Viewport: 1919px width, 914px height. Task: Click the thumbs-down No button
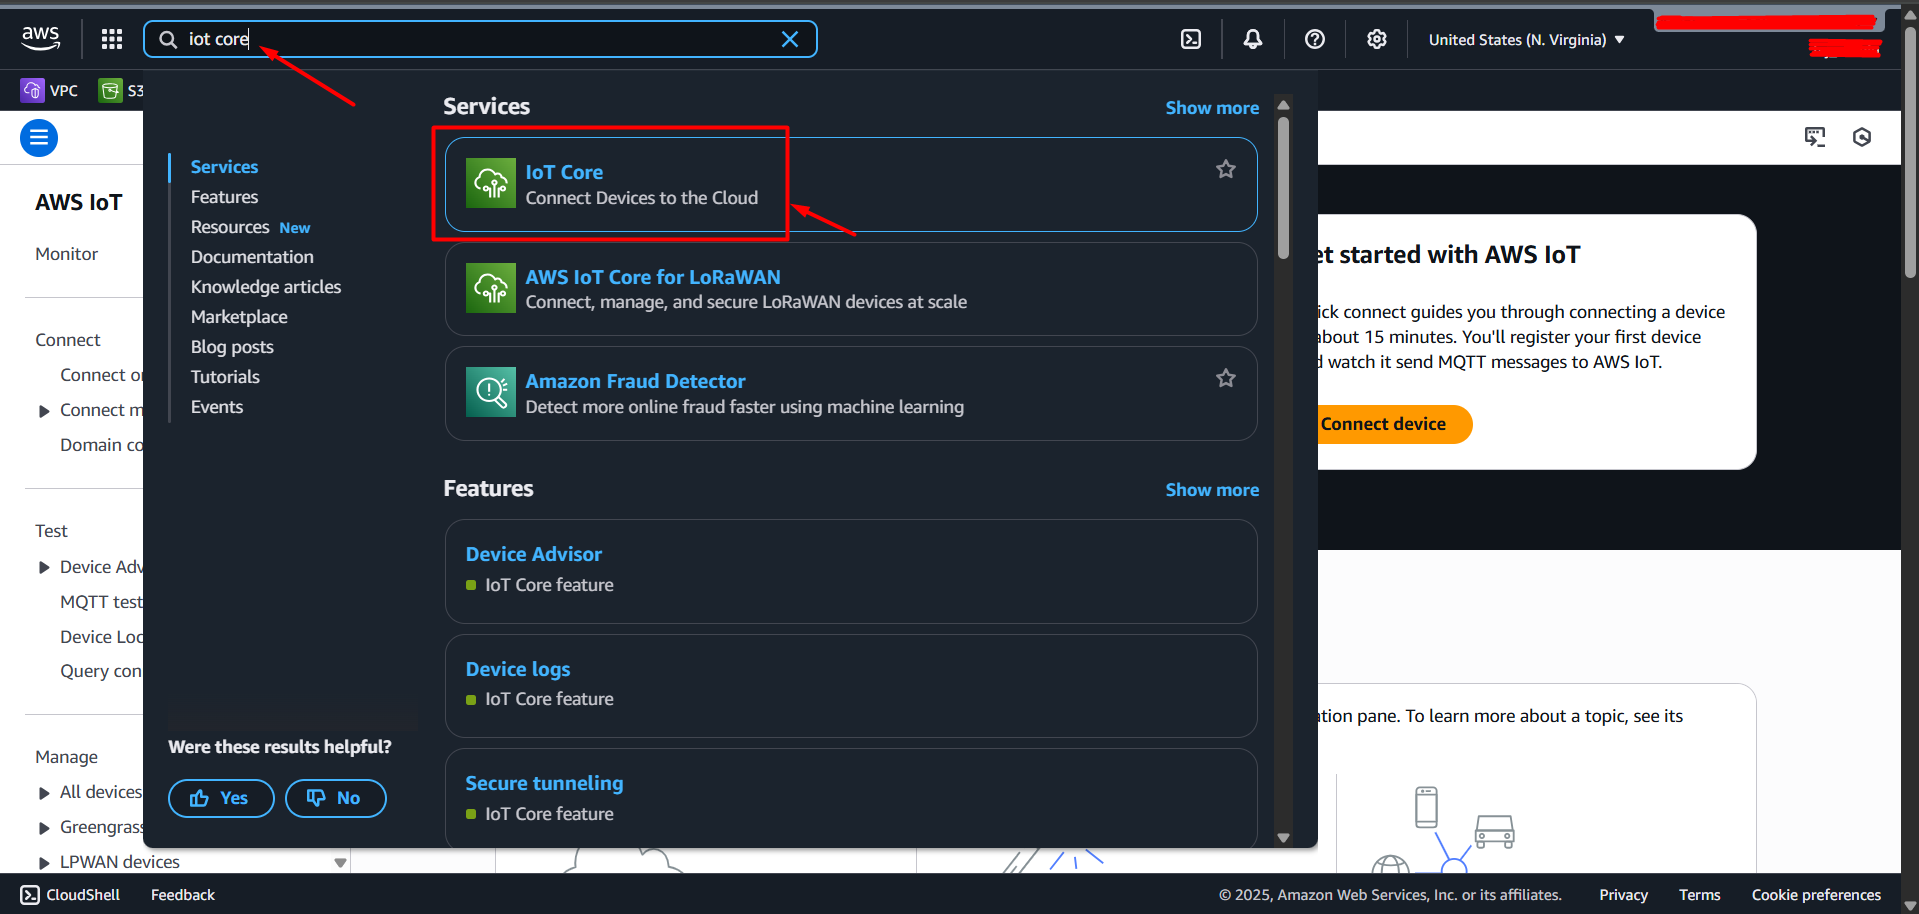335,798
